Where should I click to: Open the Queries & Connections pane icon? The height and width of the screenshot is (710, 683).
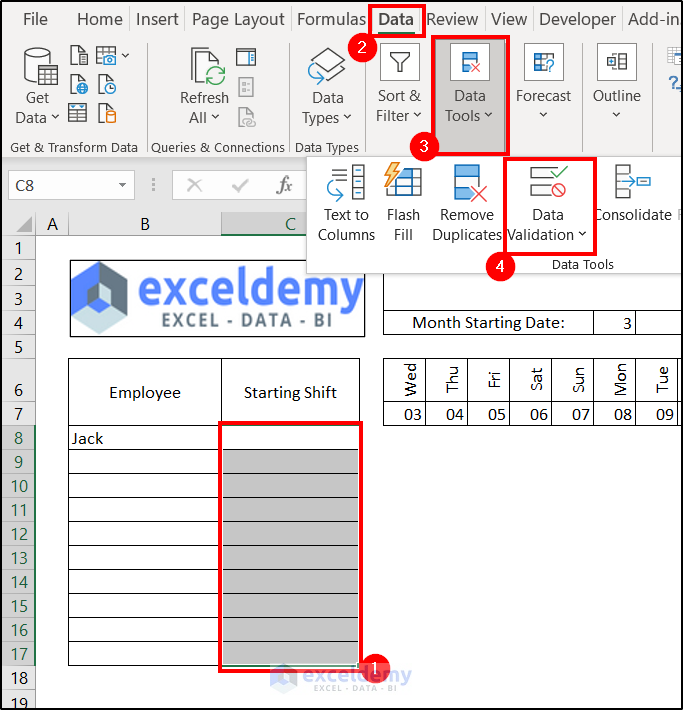246,57
